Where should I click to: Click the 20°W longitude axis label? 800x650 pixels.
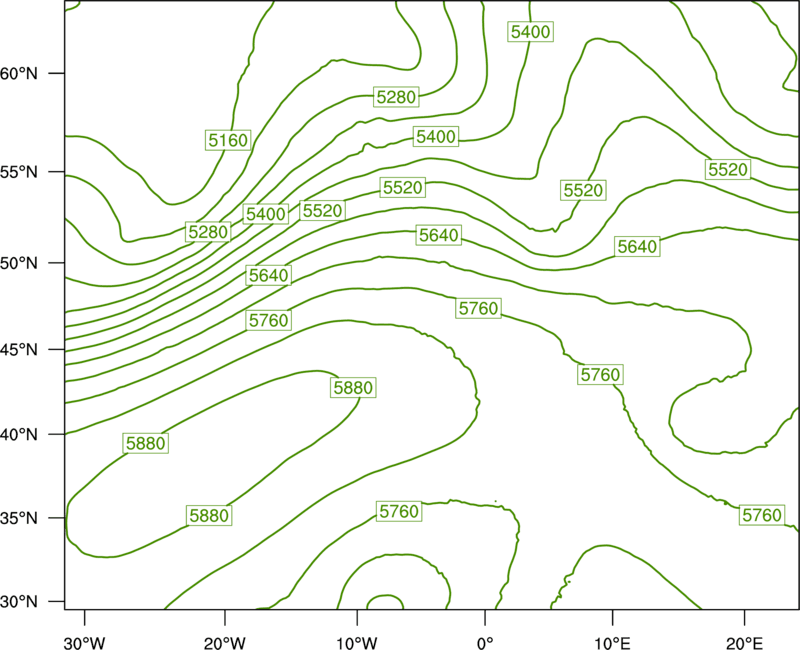225,643
